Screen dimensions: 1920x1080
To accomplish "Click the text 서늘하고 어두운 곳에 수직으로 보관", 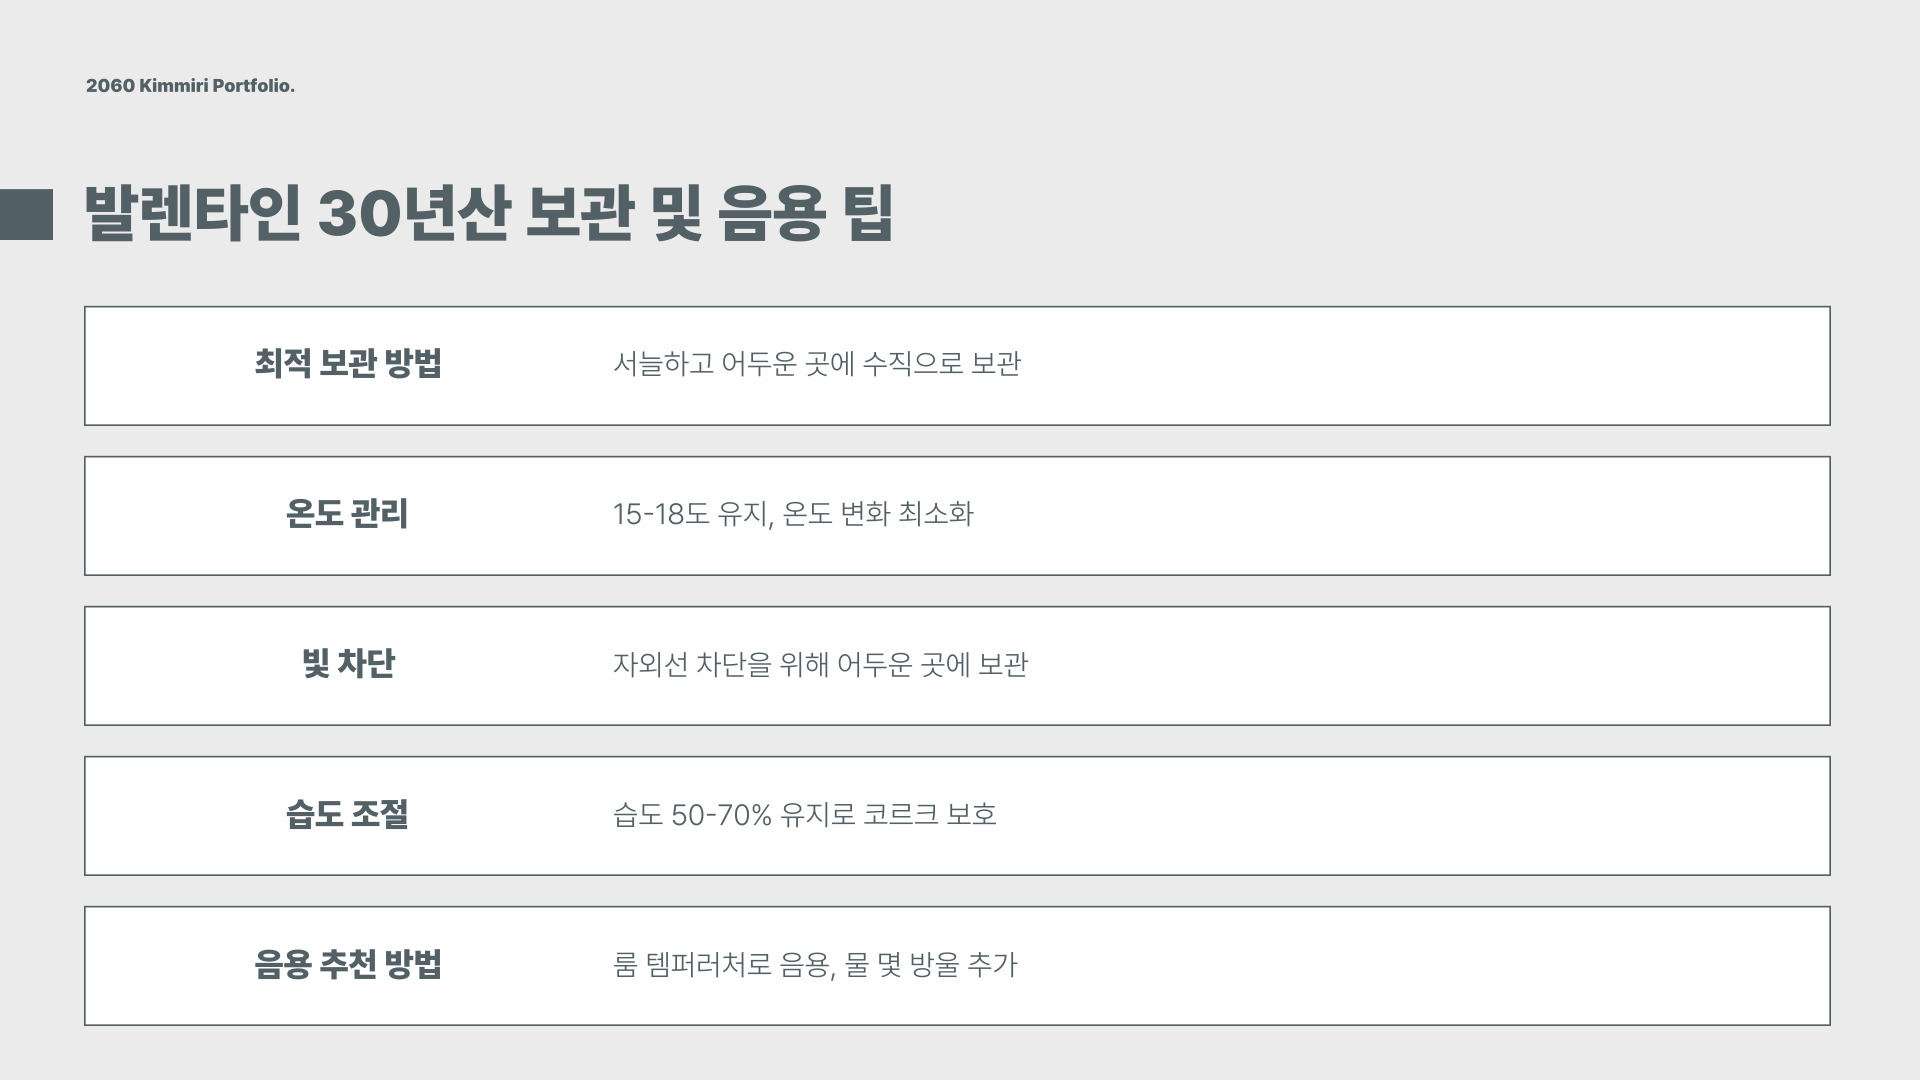I will pyautogui.click(x=816, y=364).
